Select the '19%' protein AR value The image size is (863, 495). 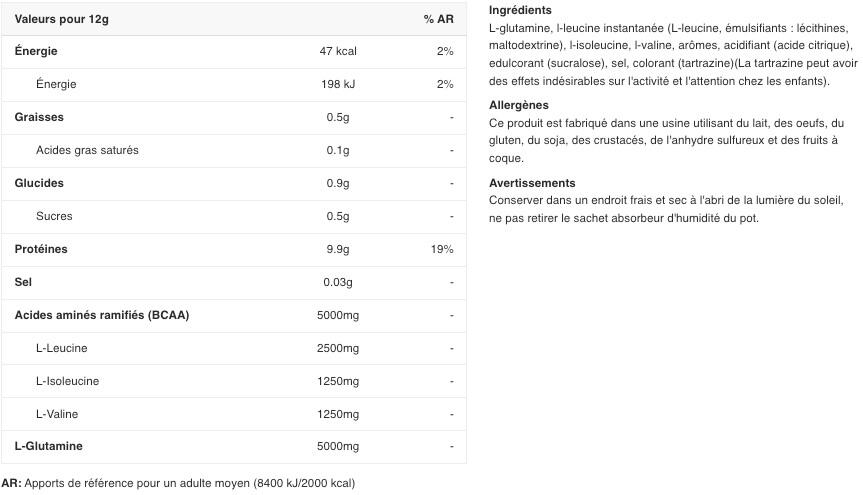[442, 249]
